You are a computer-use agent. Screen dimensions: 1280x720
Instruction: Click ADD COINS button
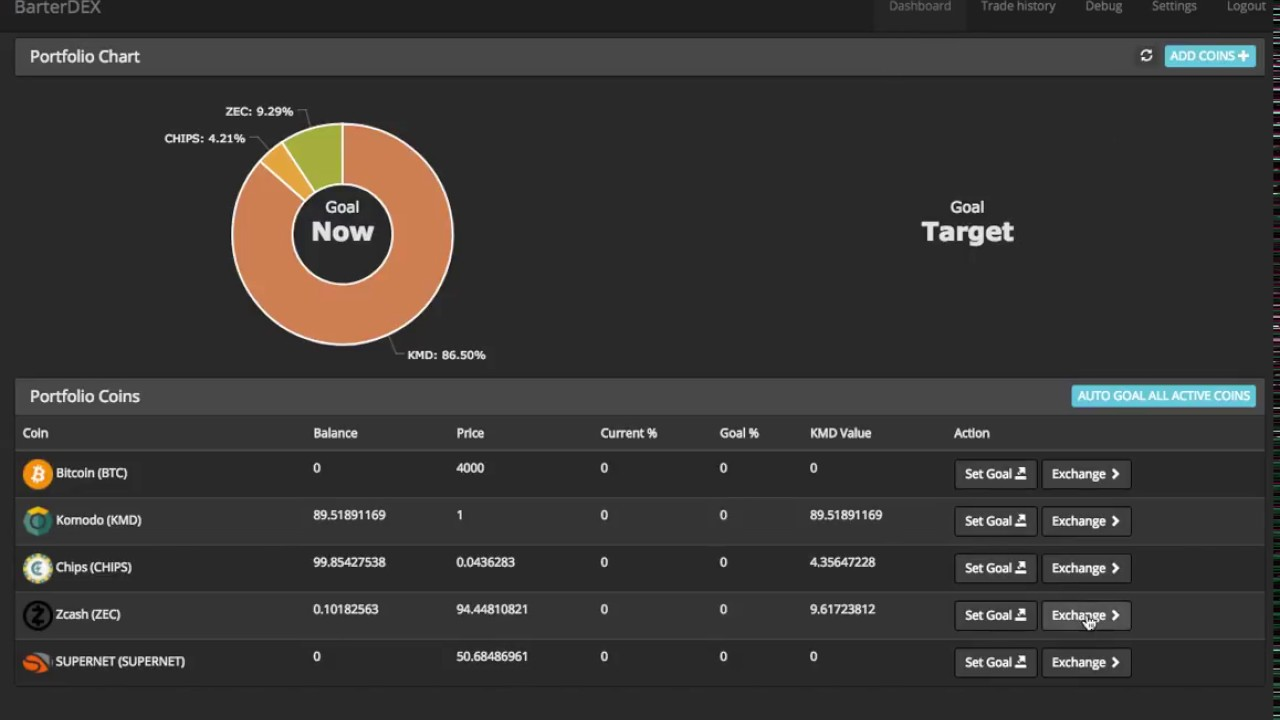[x=1210, y=56]
